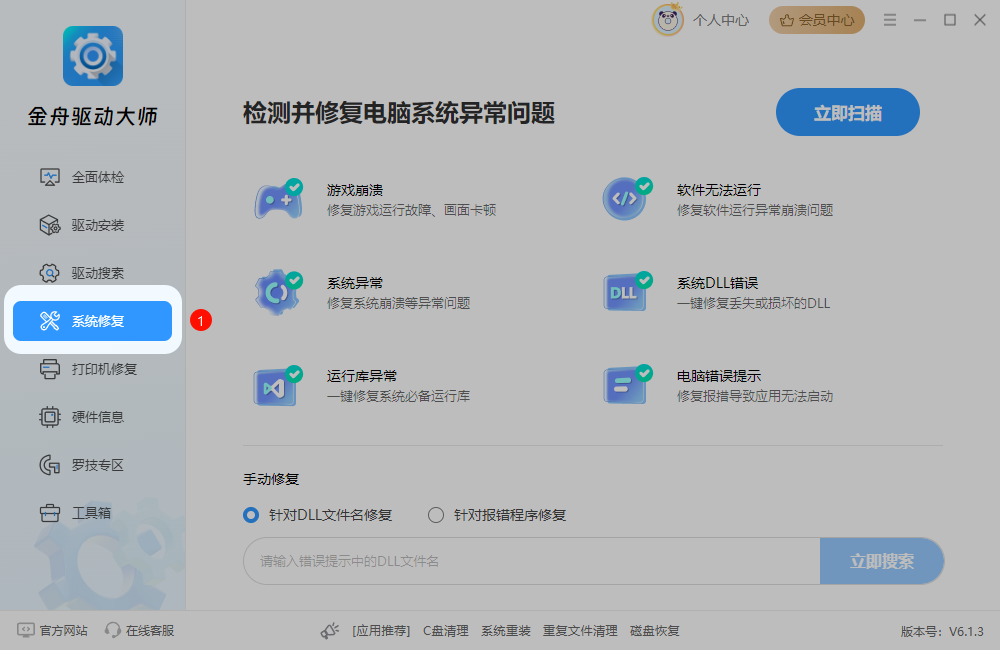The image size is (1000, 650).
Task: Click the version number V6.1.3 text
Action: coord(966,632)
